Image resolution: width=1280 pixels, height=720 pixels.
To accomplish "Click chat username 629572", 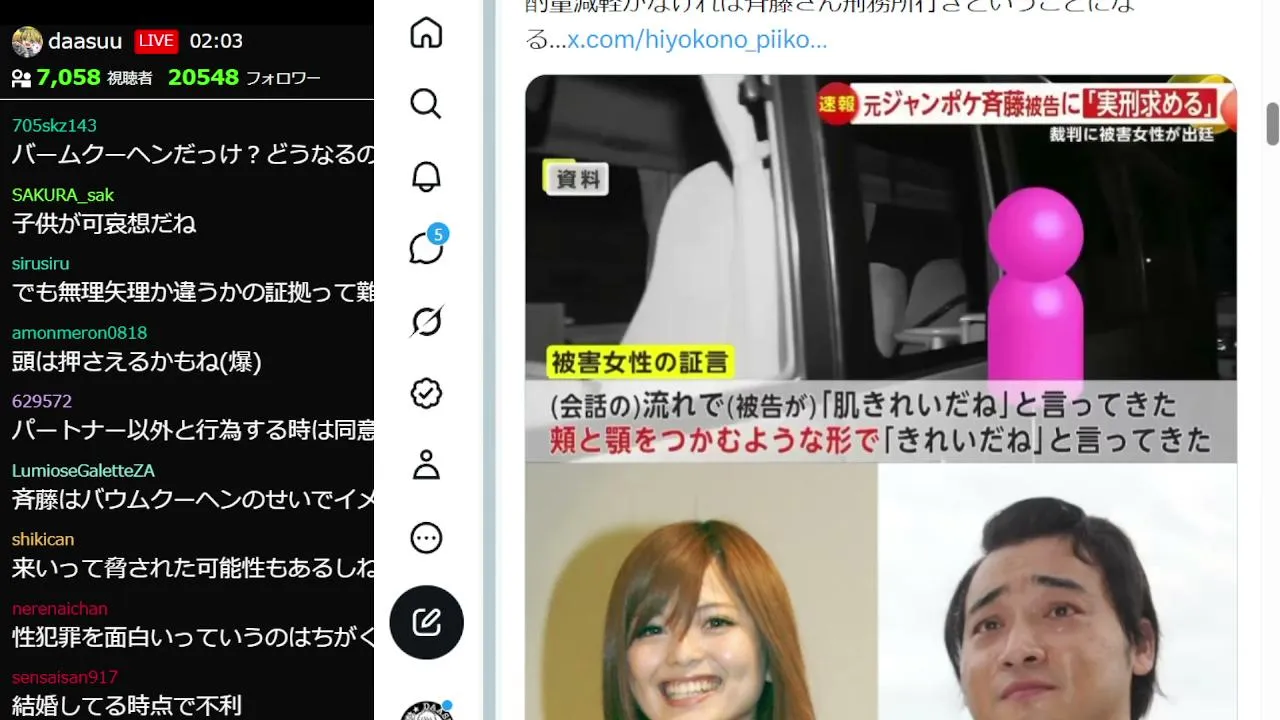I will (x=42, y=401).
